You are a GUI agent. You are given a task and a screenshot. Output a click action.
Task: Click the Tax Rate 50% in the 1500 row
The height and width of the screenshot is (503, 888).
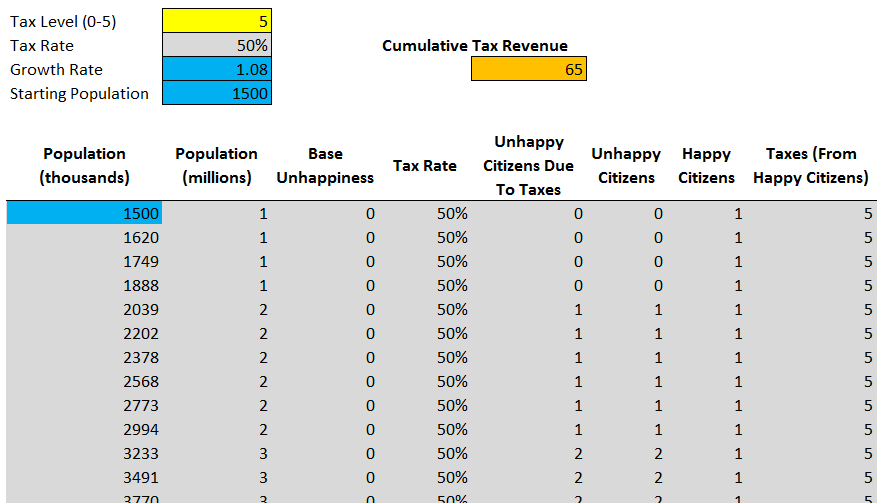coord(452,214)
